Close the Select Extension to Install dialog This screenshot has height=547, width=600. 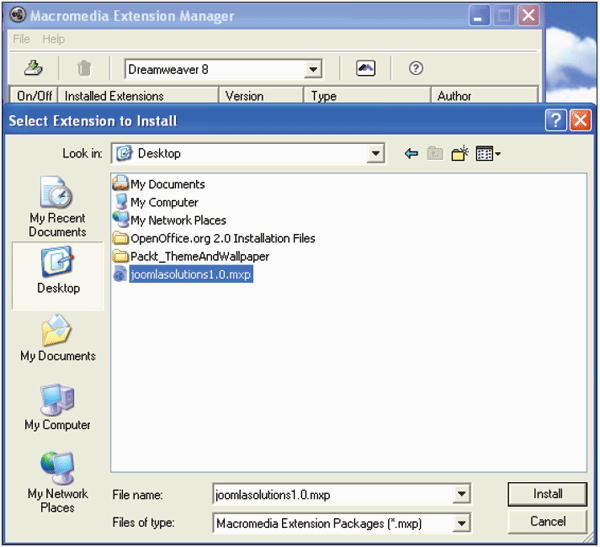[580, 121]
